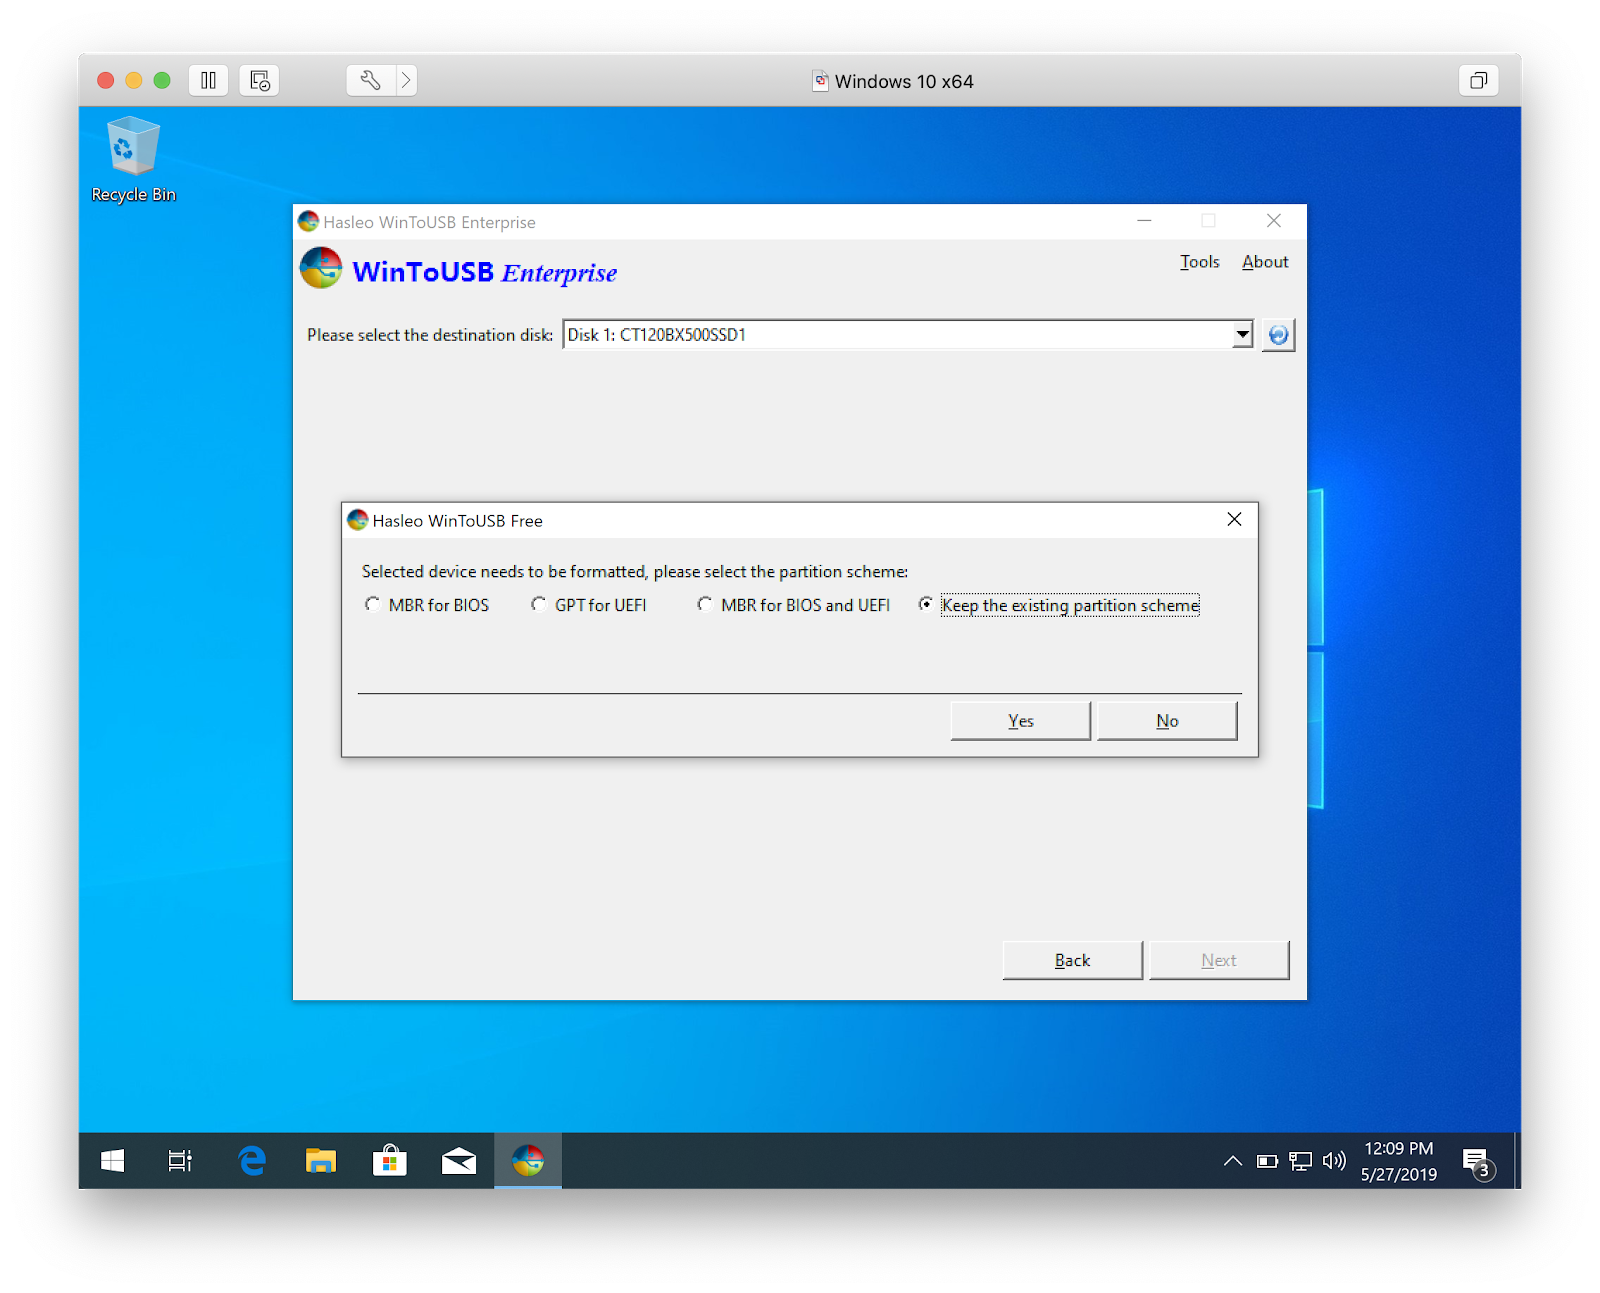Open the Recycle Bin desktop icon
Screen dimensions: 1600x1293
[x=133, y=160]
